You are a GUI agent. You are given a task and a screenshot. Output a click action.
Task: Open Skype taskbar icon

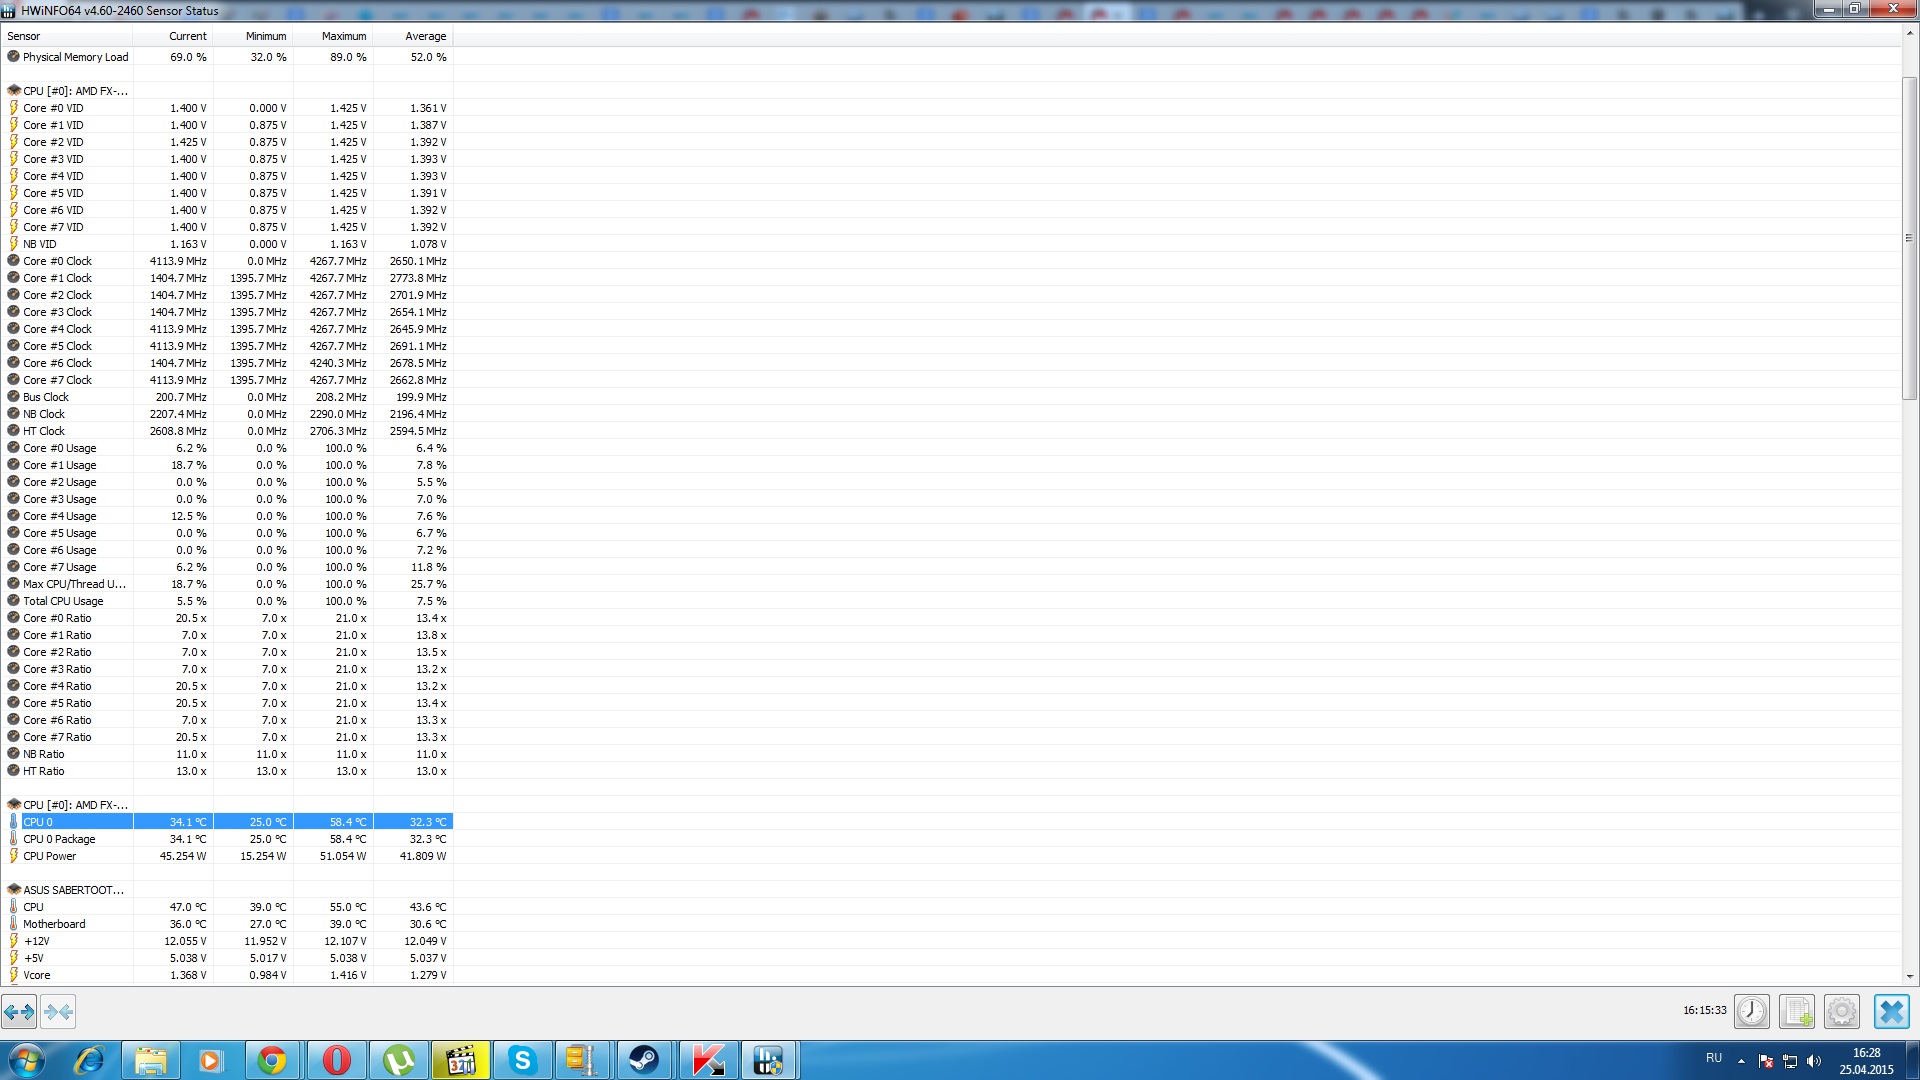coord(522,1060)
